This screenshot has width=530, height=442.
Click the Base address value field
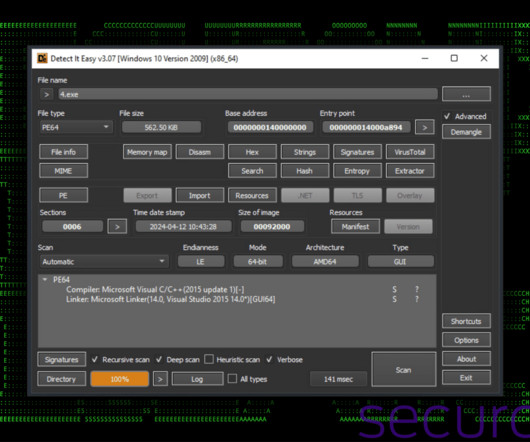pyautogui.click(x=270, y=127)
